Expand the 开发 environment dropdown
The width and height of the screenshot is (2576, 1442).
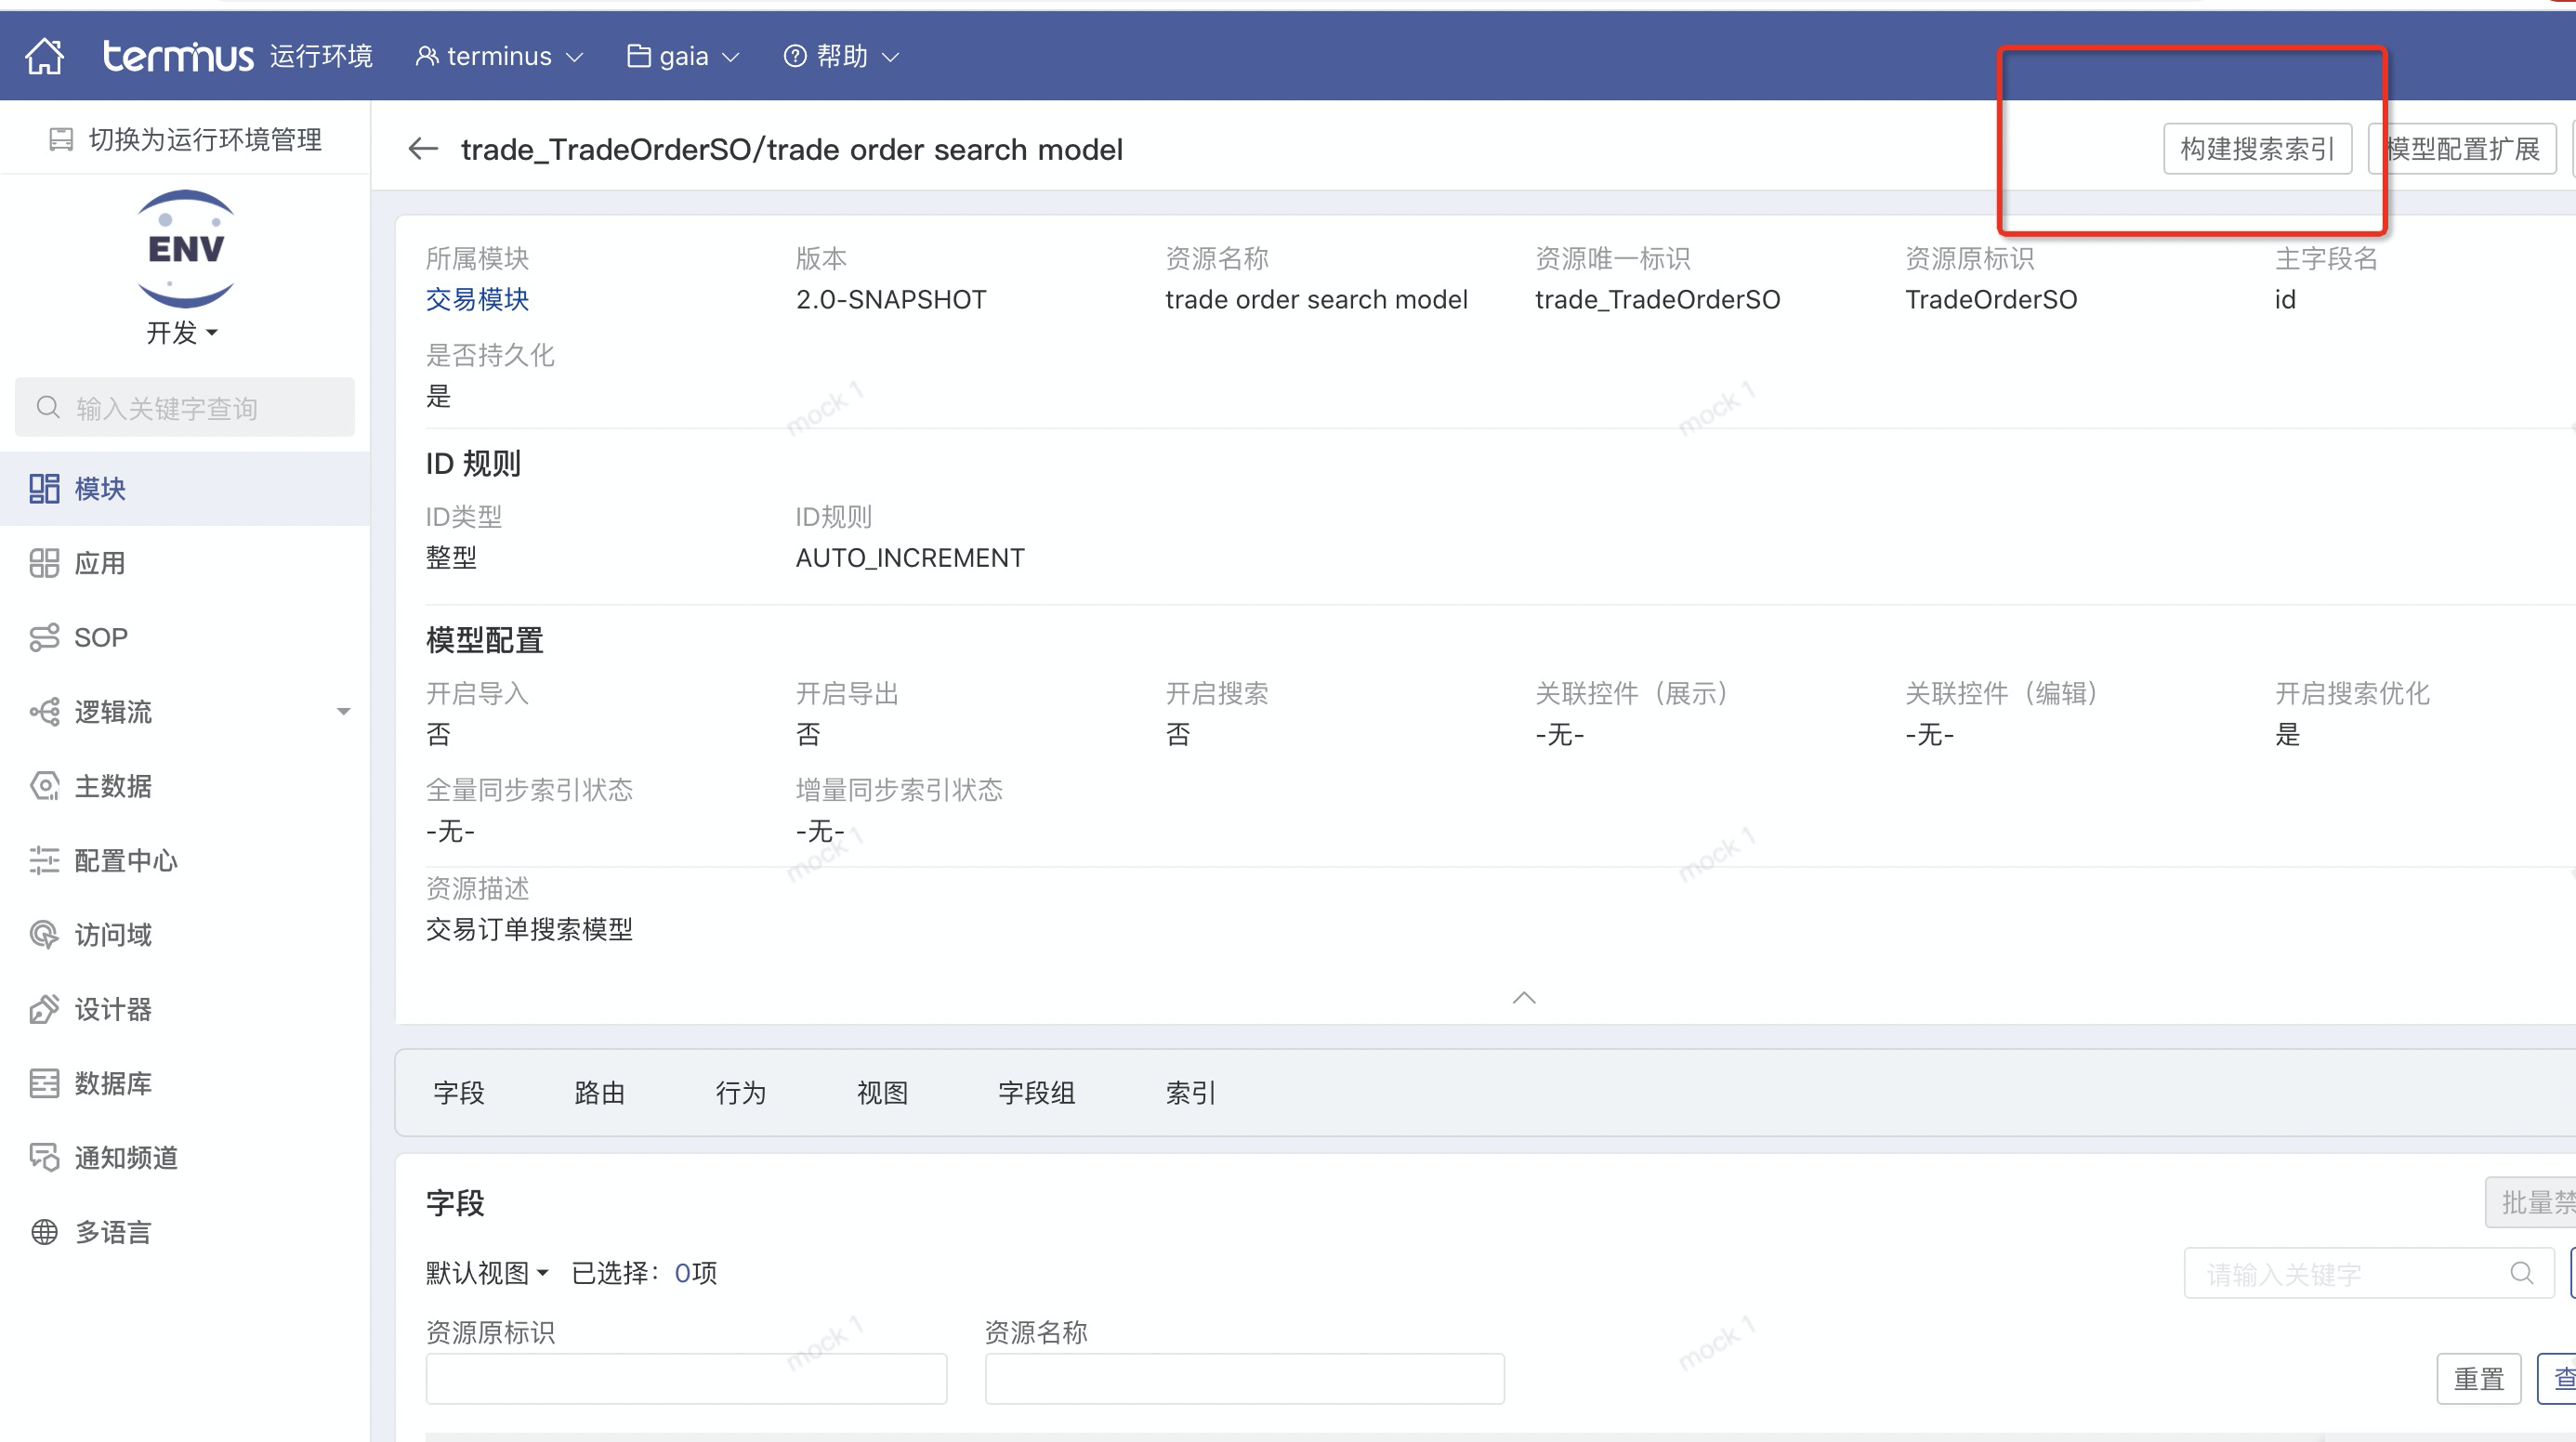(x=182, y=332)
